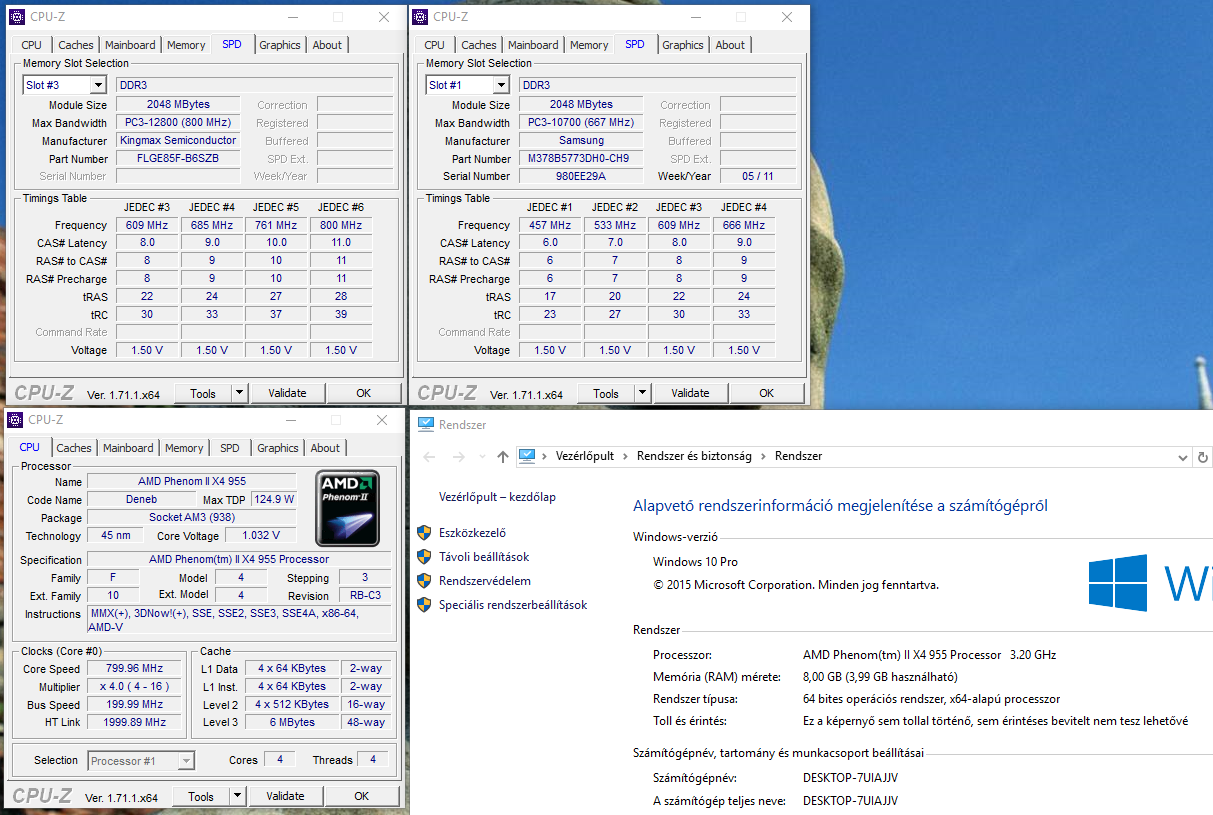Expand chevron after Vezérlőpult in breadcrumb
Screen dimensions: 1213x815
click(625, 456)
